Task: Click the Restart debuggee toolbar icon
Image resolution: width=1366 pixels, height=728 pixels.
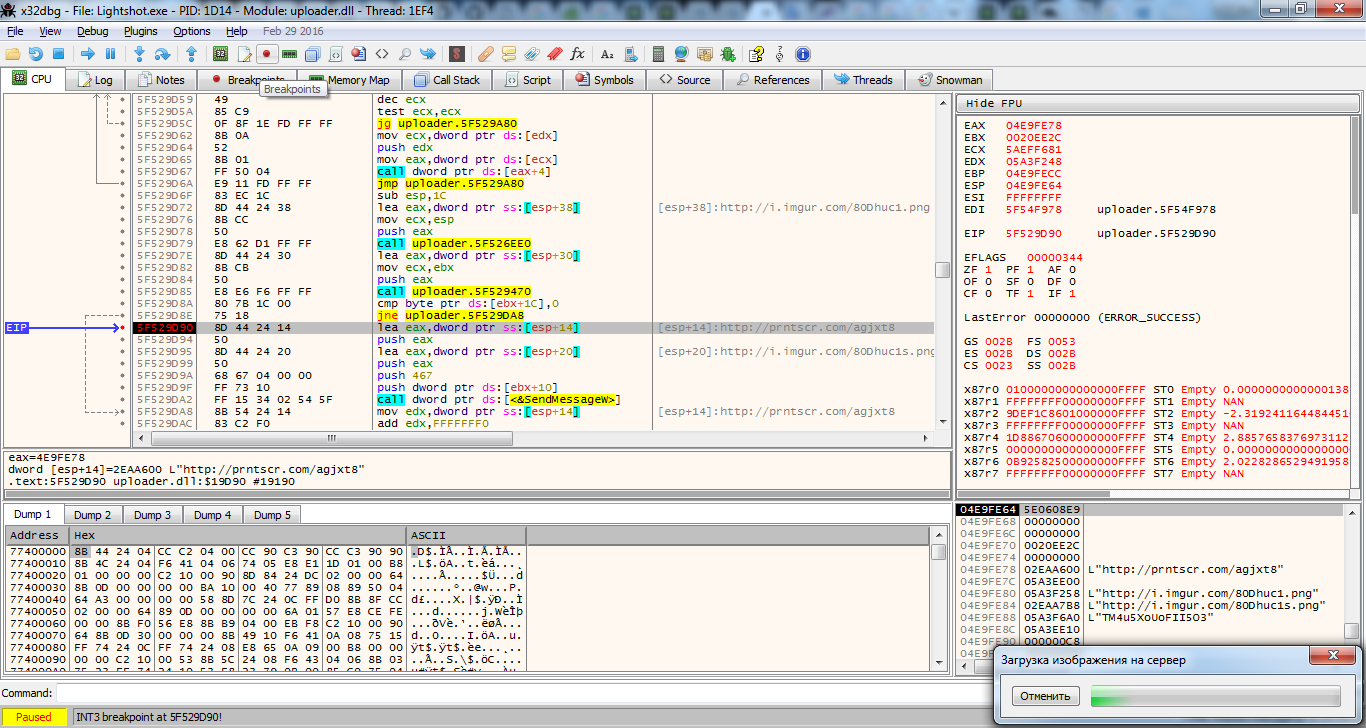Action: [x=36, y=54]
